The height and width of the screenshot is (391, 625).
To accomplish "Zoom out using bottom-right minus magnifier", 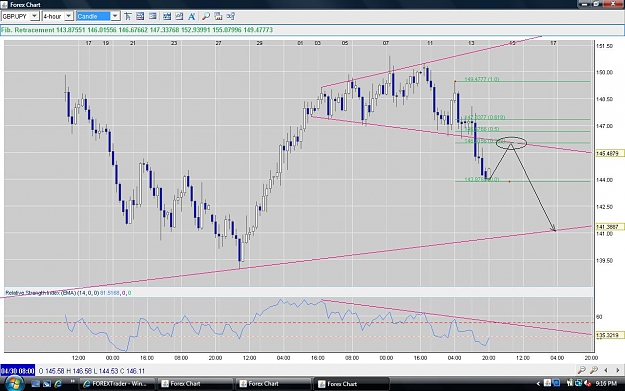I will pyautogui.click(x=582, y=370).
